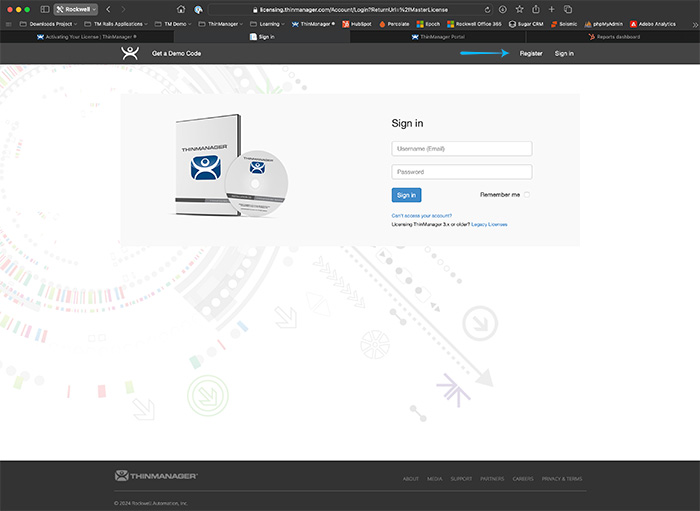The width and height of the screenshot is (700, 511).
Task: Open Get a Demo Code link
Action: click(x=176, y=54)
